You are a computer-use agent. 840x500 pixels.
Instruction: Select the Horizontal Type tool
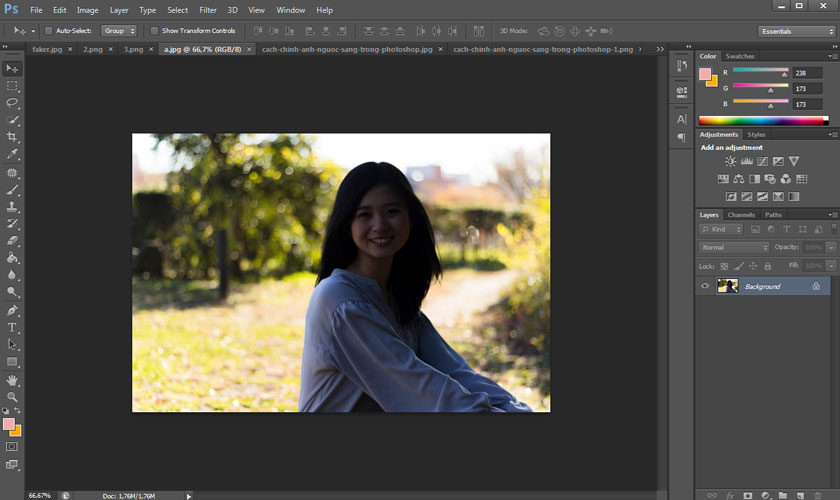(12, 327)
